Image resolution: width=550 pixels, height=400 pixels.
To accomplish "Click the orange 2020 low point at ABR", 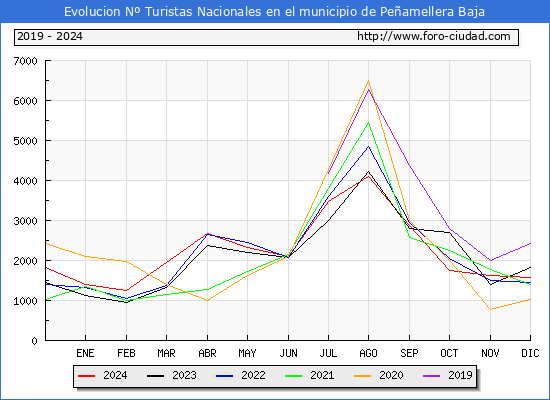I will pyautogui.click(x=207, y=301).
